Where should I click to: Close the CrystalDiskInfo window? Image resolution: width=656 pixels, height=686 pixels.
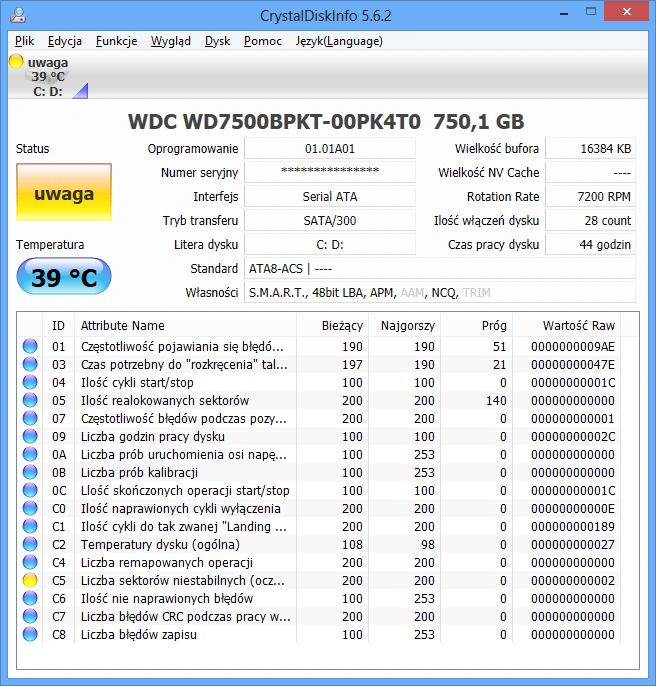[626, 11]
